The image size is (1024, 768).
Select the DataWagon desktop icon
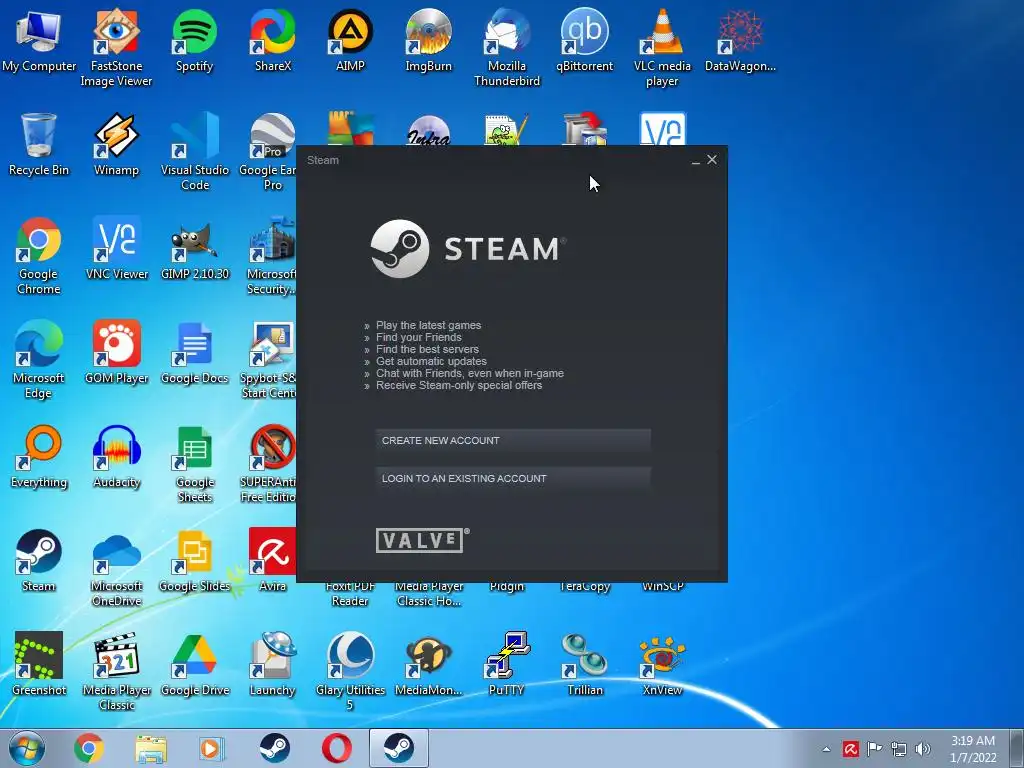point(741,40)
